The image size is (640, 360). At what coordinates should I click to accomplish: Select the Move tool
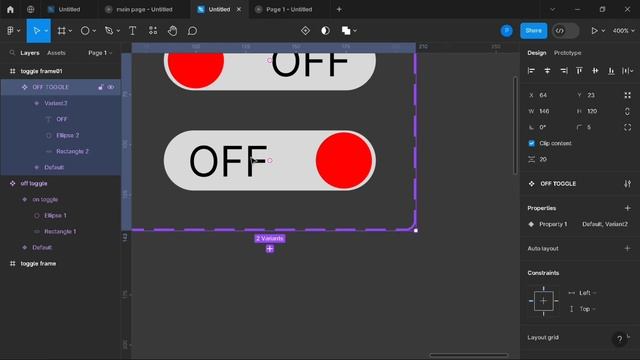(36, 31)
